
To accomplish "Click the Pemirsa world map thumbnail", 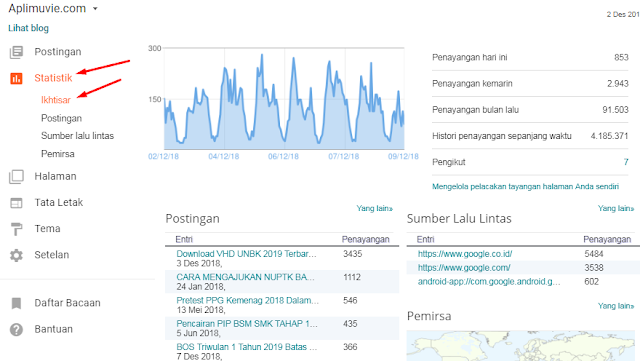I will point(521,345).
